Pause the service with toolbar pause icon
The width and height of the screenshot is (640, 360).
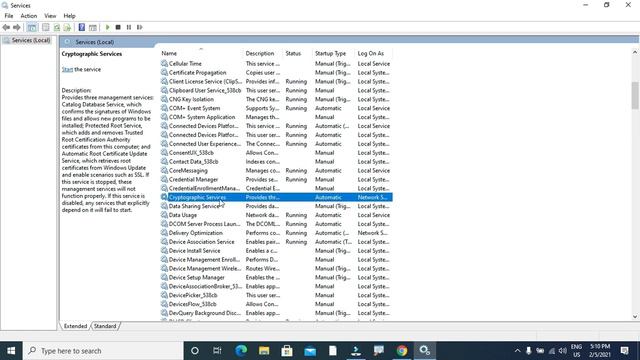(129, 27)
